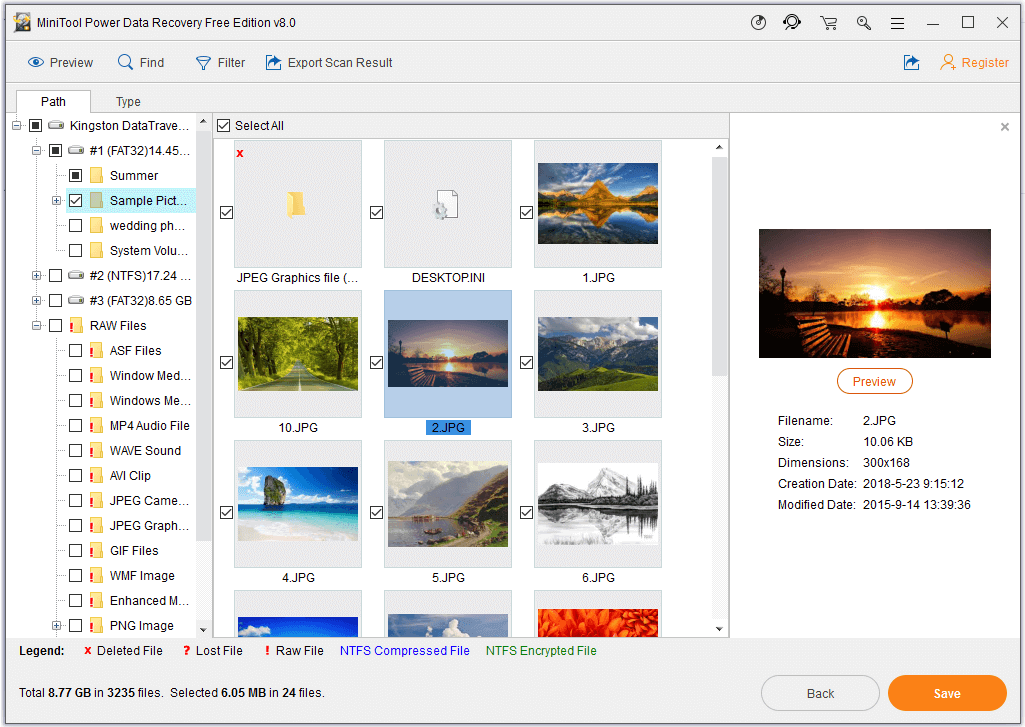Expand the #2 (NTFS) partition node
1025x727 pixels.
tap(37, 276)
